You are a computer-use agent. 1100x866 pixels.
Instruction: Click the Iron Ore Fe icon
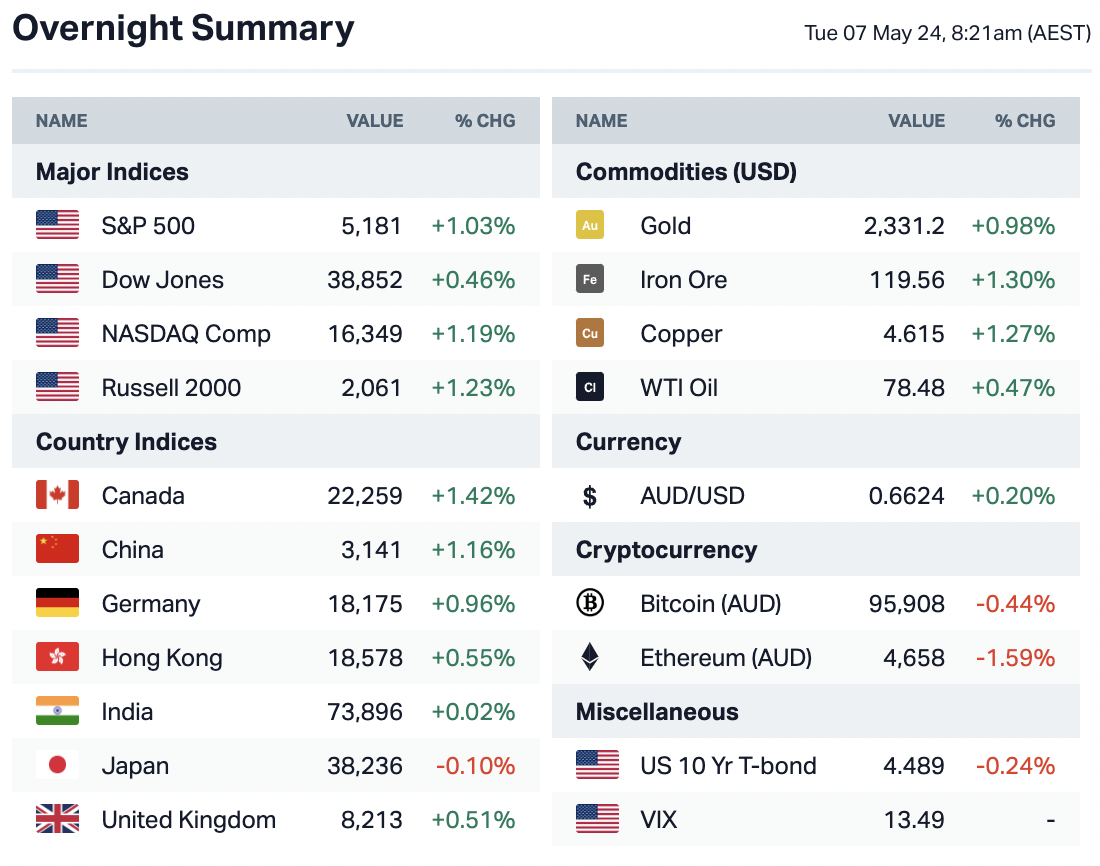[590, 280]
